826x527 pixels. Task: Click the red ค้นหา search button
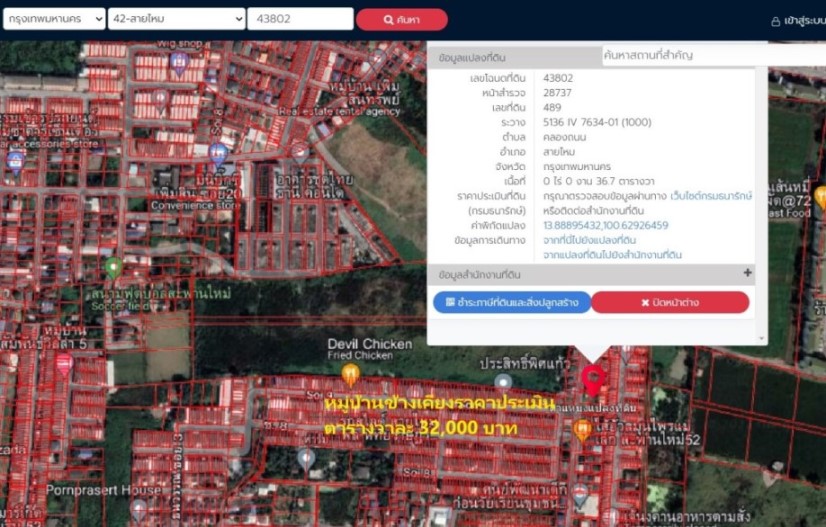(x=402, y=19)
